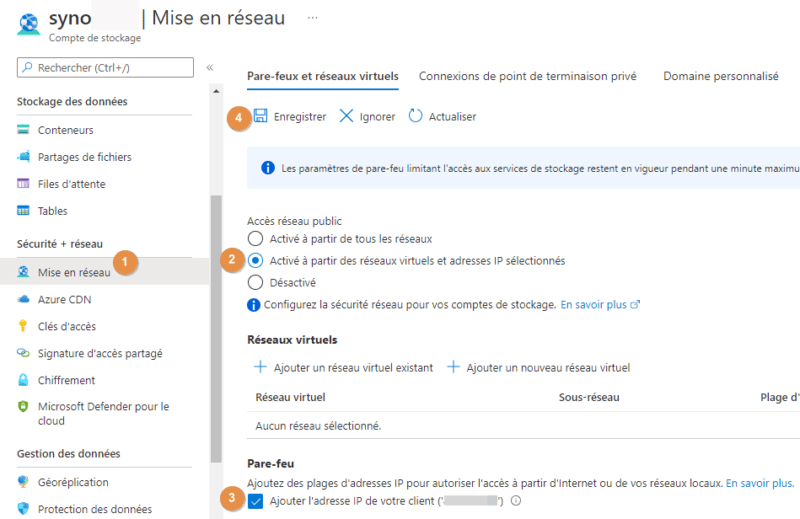Click the Sous-réseau column header
Image resolution: width=800 pixels, height=519 pixels.
(589, 397)
